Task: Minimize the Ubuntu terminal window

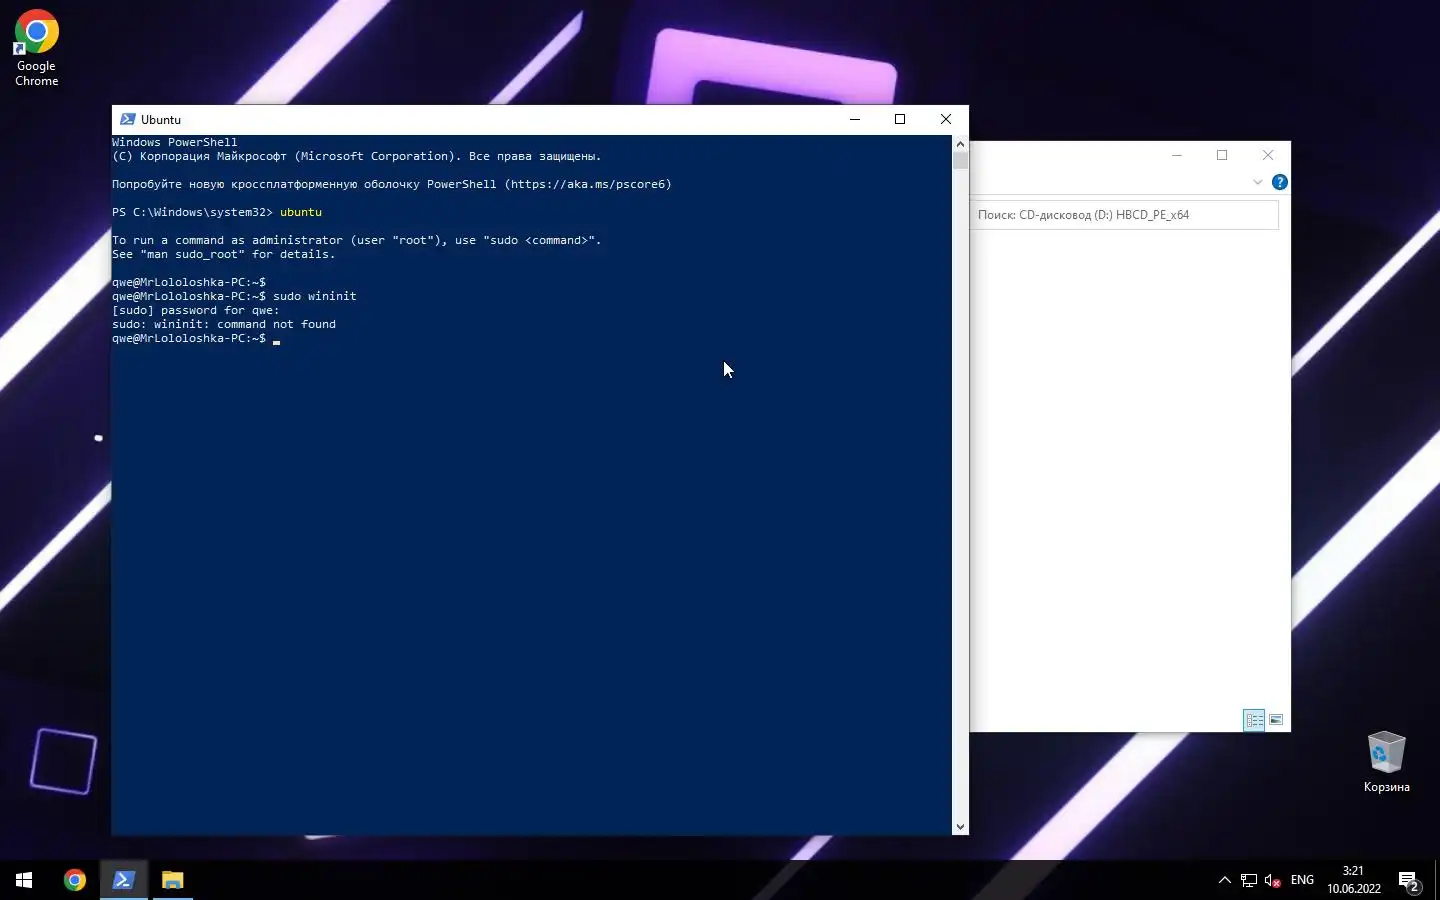Action: point(855,119)
